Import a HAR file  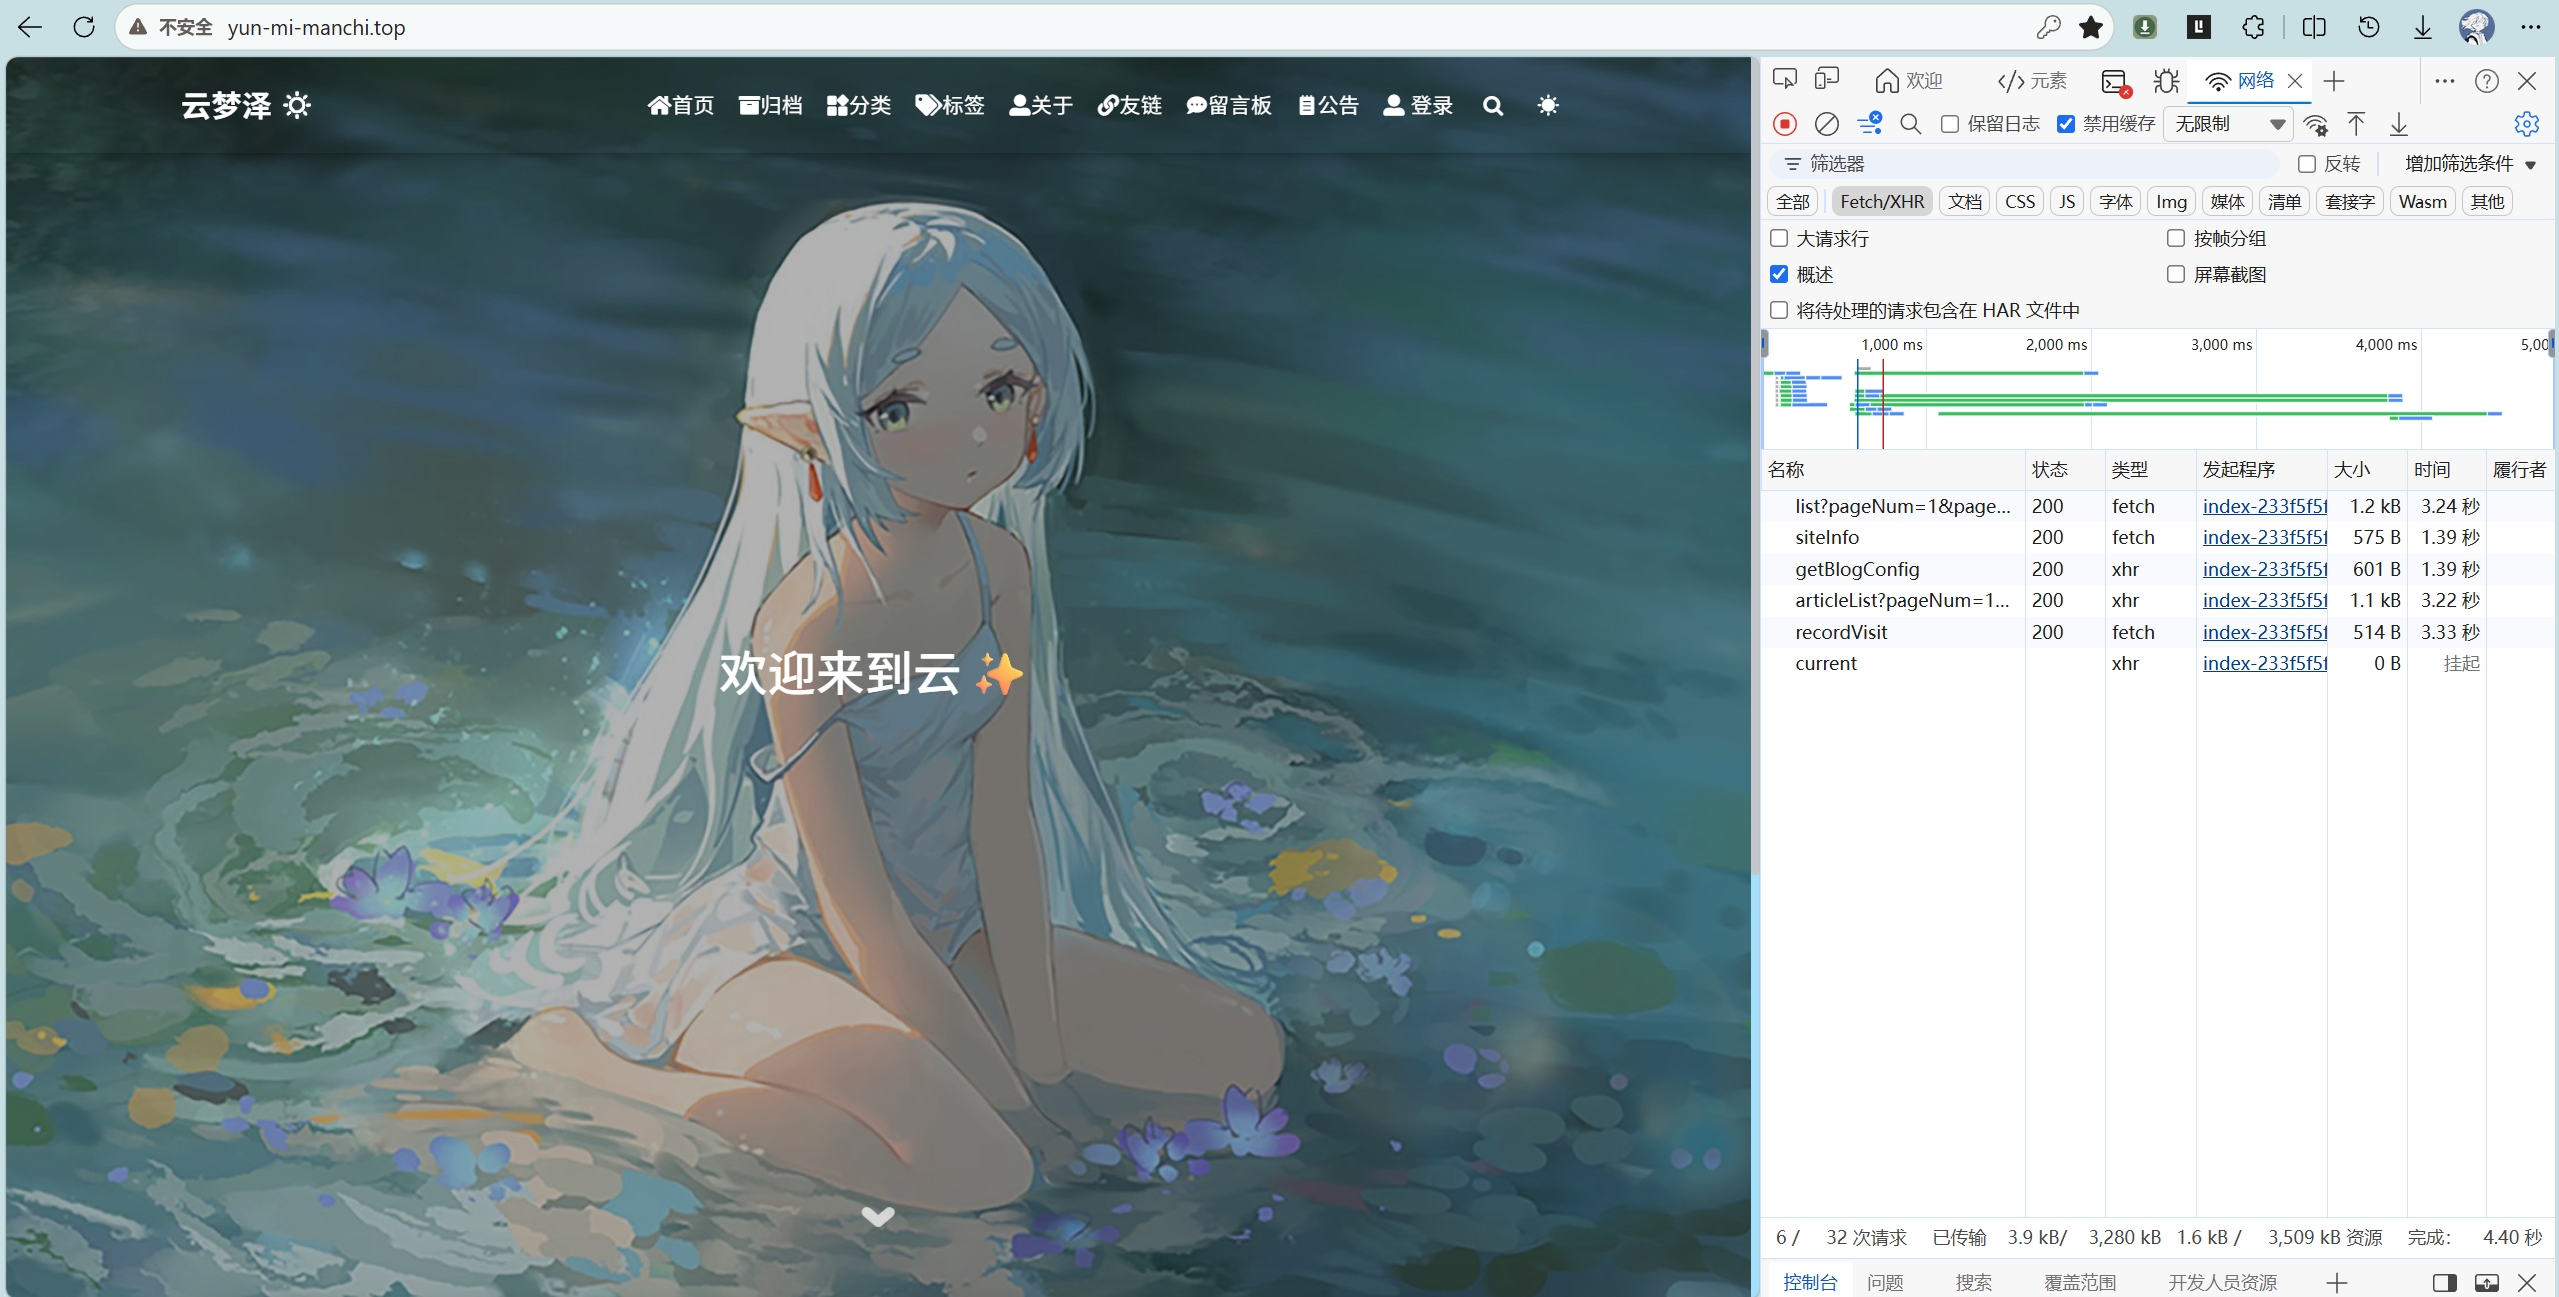(2356, 124)
